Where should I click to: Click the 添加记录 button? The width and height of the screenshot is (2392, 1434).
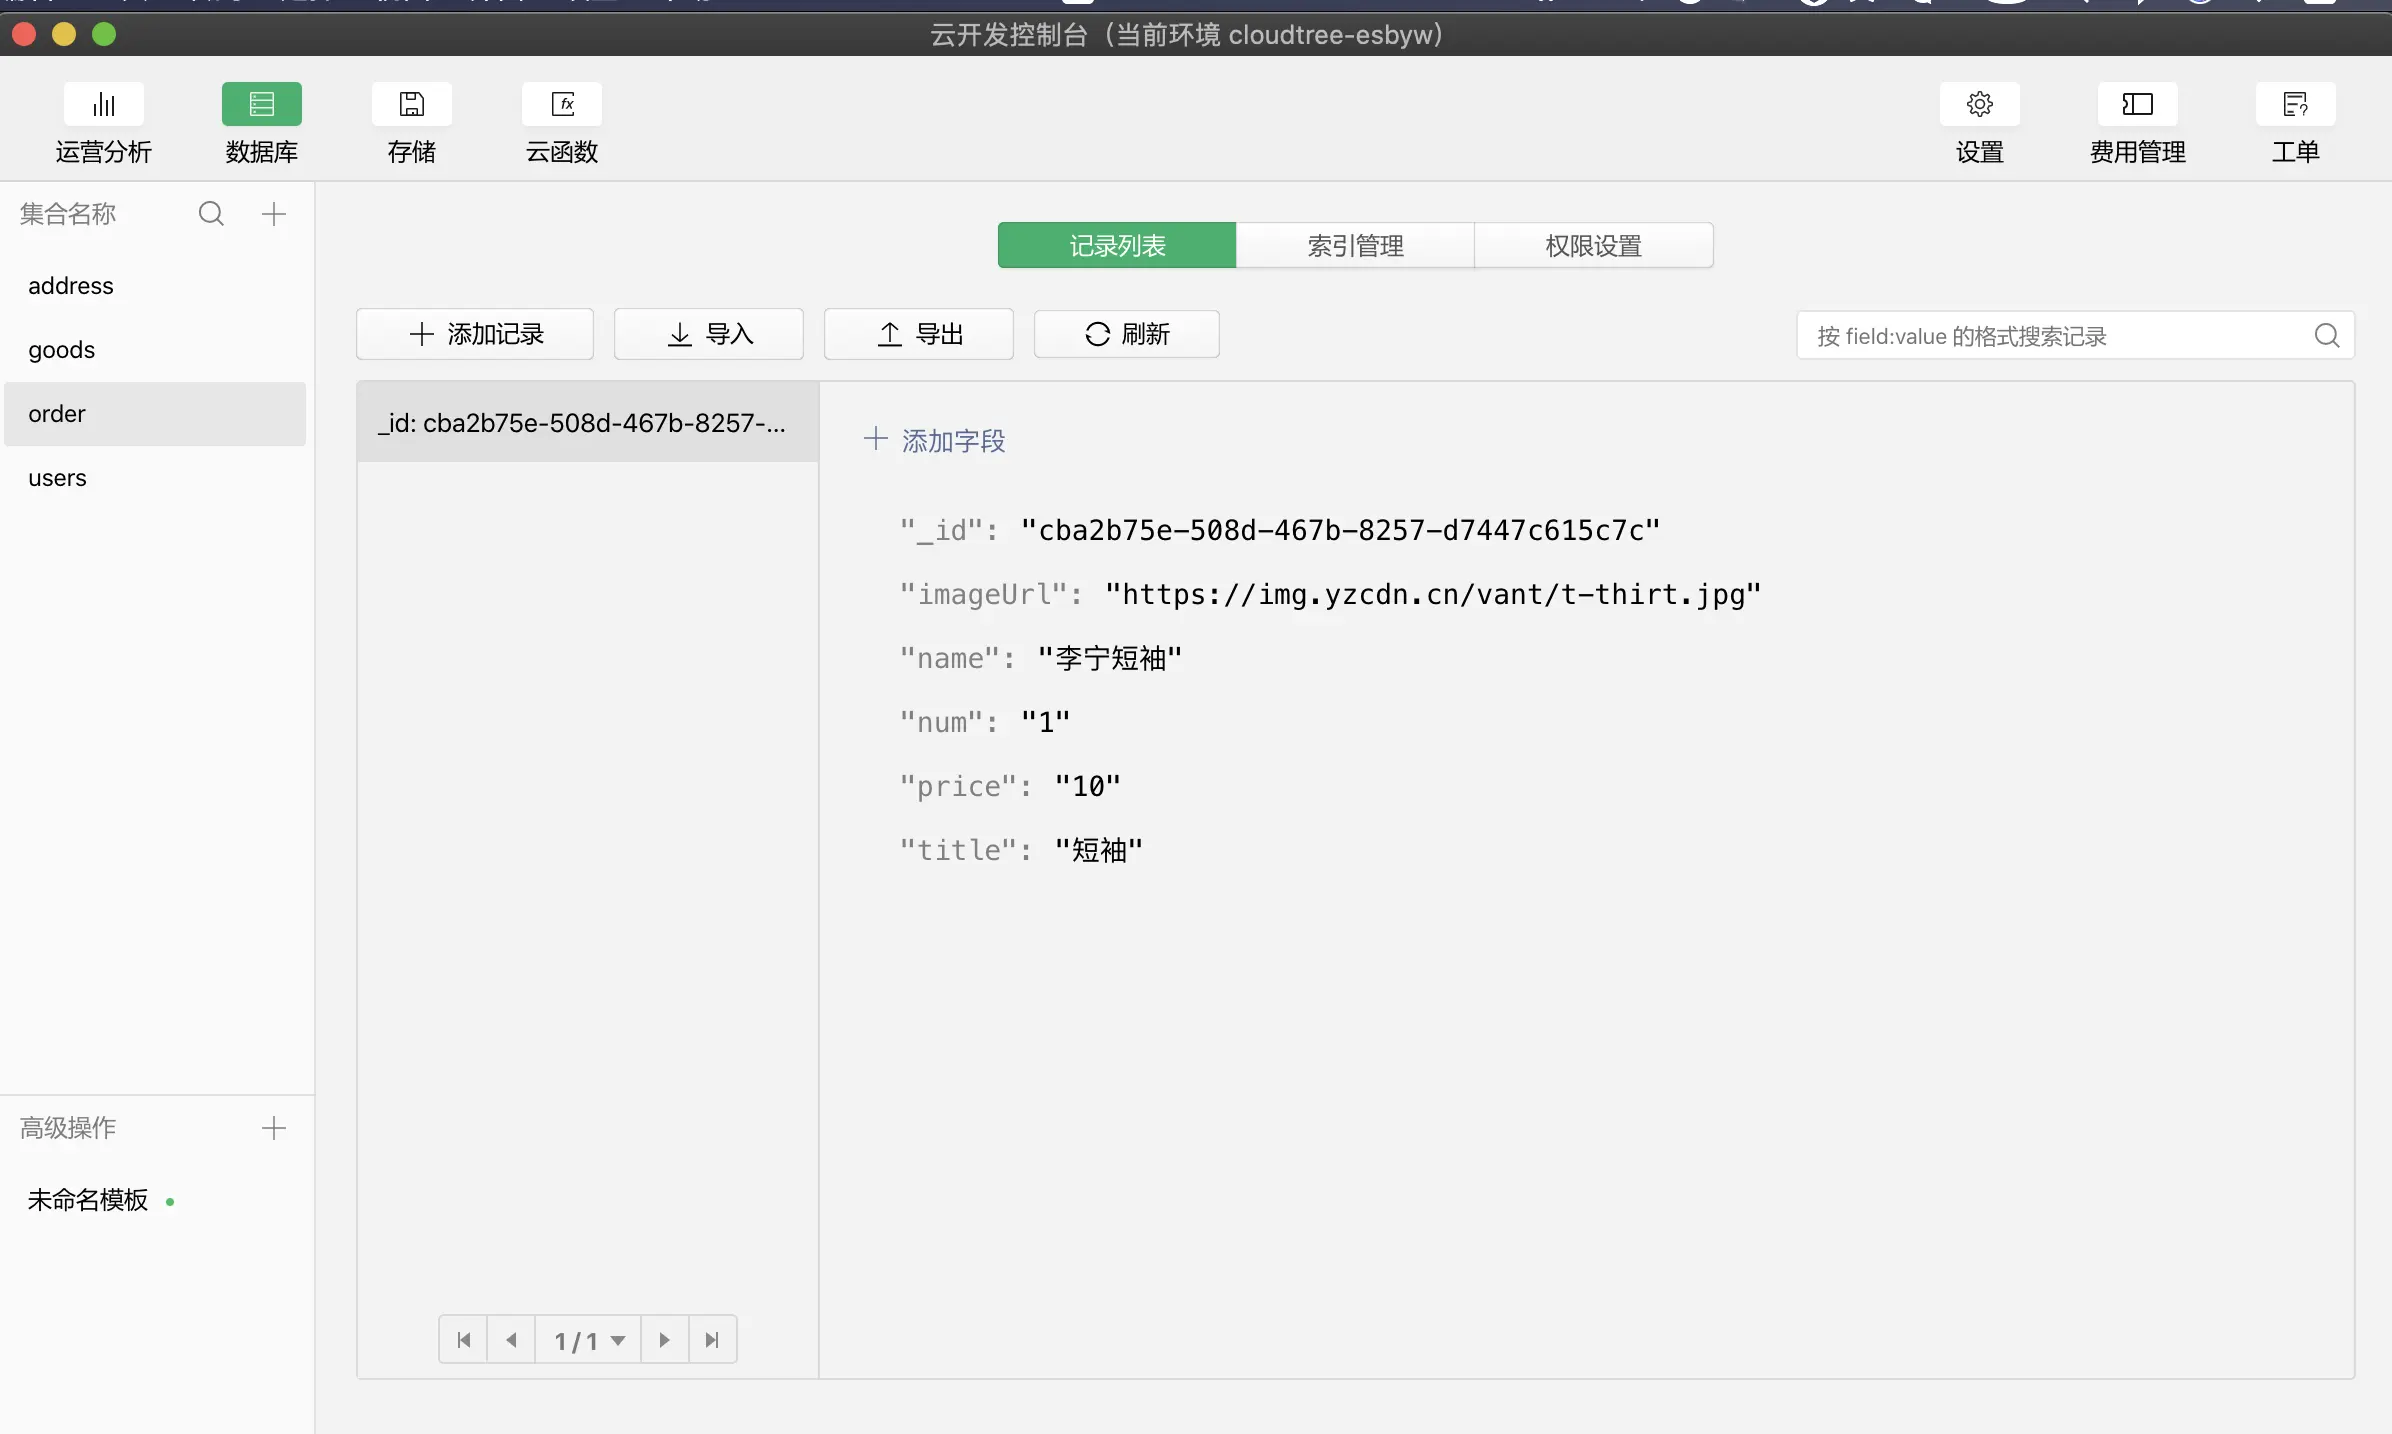click(x=475, y=334)
